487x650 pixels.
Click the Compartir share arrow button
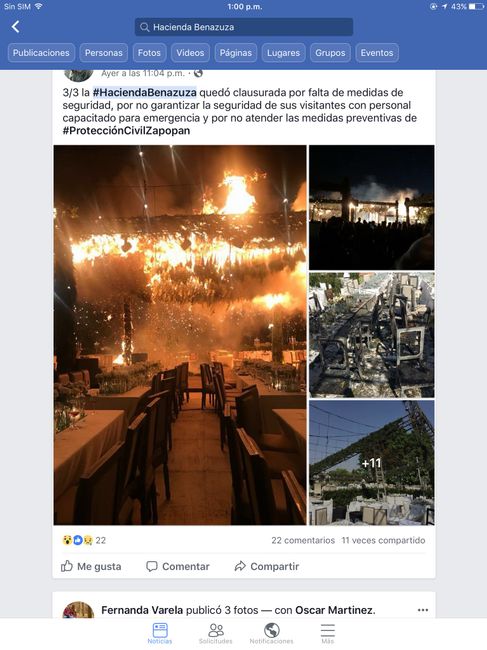[267, 566]
